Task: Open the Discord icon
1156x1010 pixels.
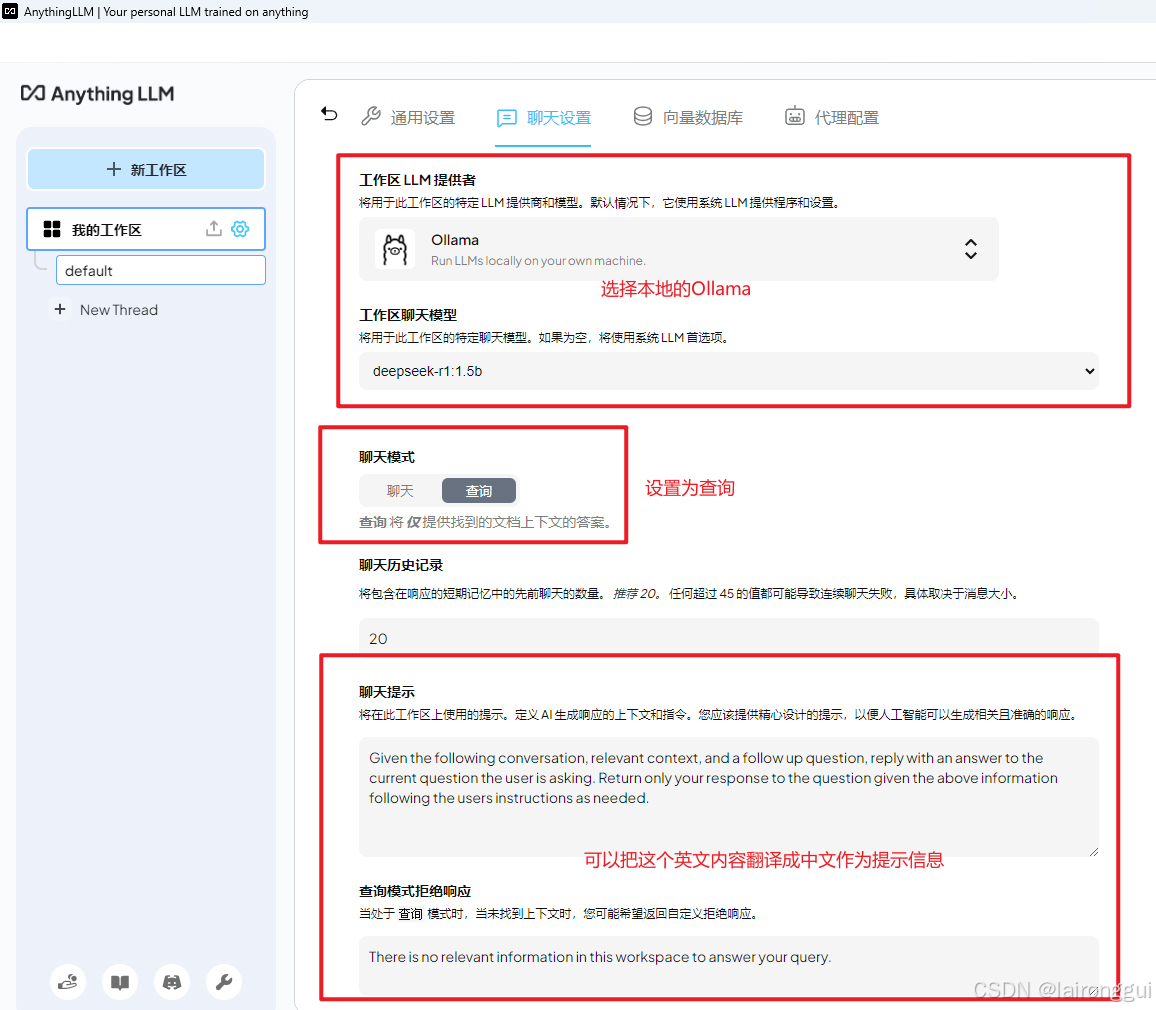Action: (x=172, y=982)
